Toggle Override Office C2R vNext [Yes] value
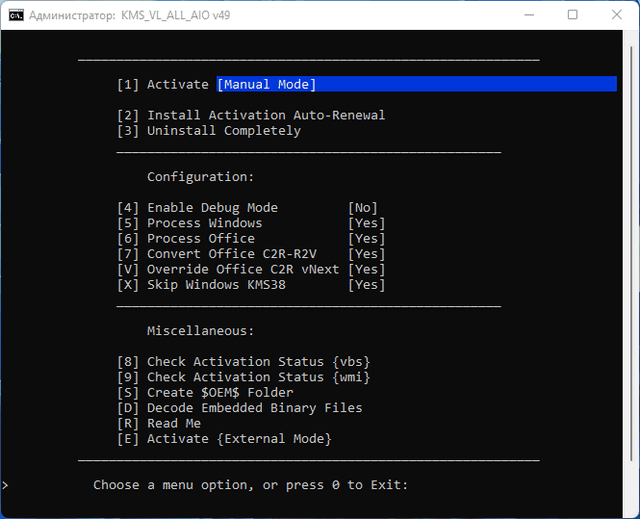Screen dimensions: 640x519 [366, 269]
